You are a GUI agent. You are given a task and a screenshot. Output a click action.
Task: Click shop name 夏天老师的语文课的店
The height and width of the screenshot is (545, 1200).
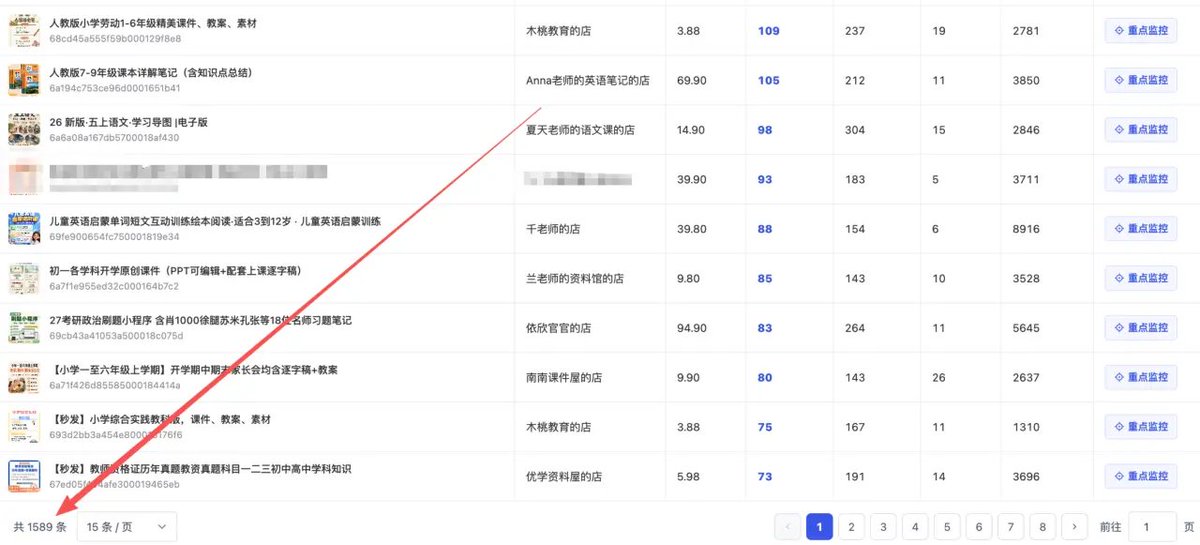[580, 130]
